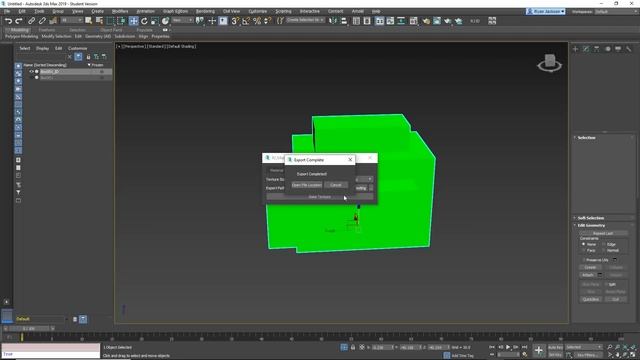Activate the Select and Move tool
This screenshot has width=640, height=360.
[133, 20]
